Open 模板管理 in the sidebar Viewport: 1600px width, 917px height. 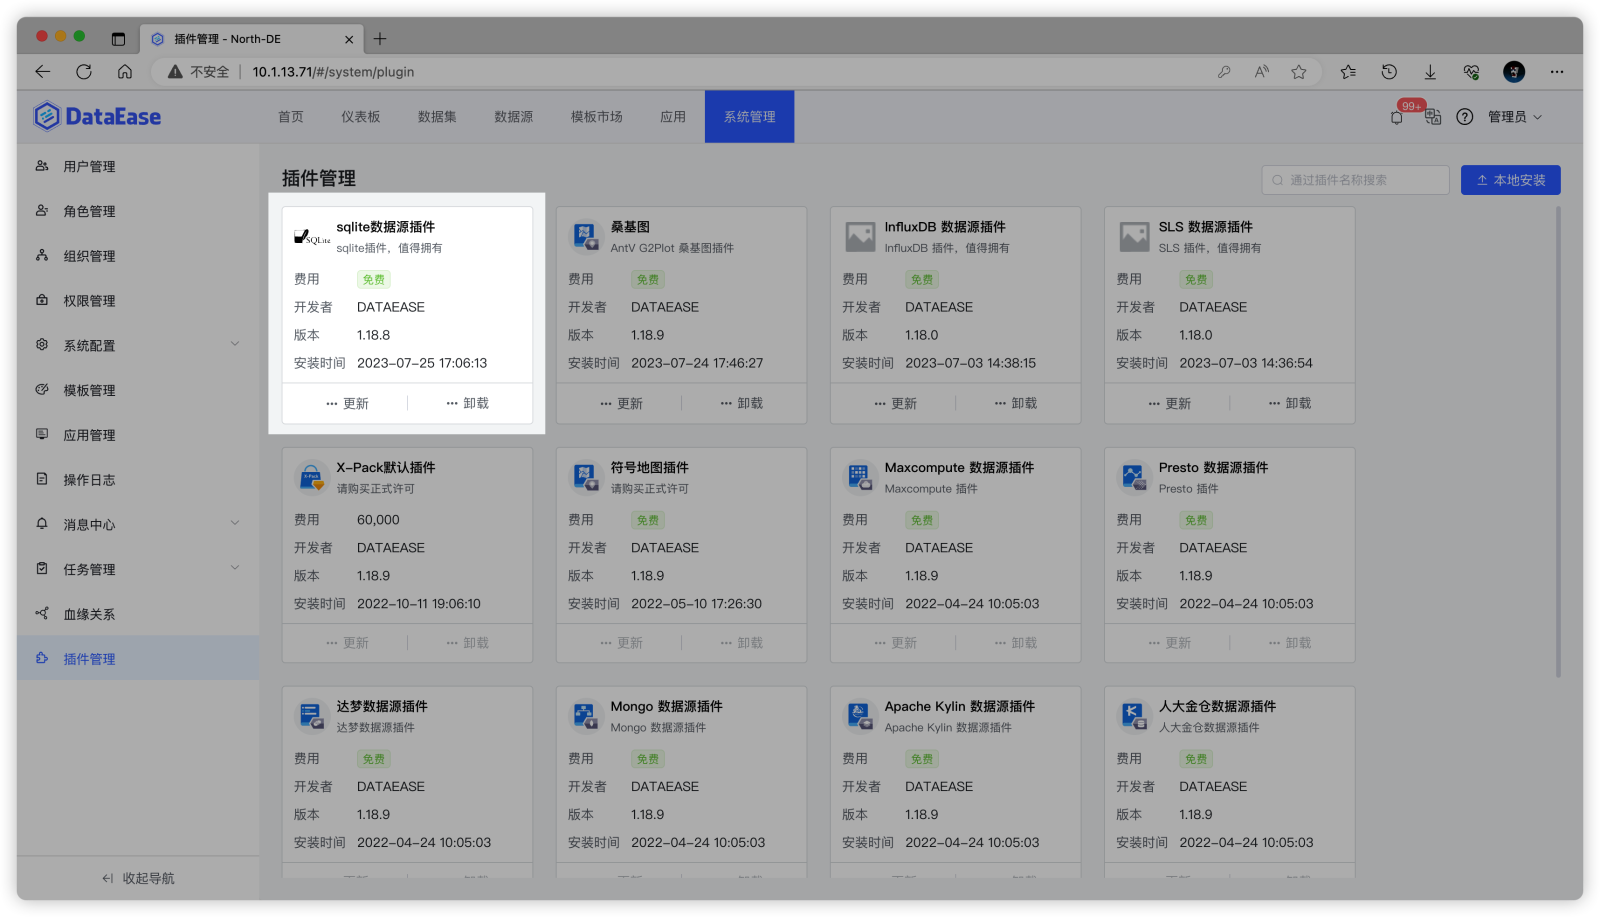pos(138,390)
